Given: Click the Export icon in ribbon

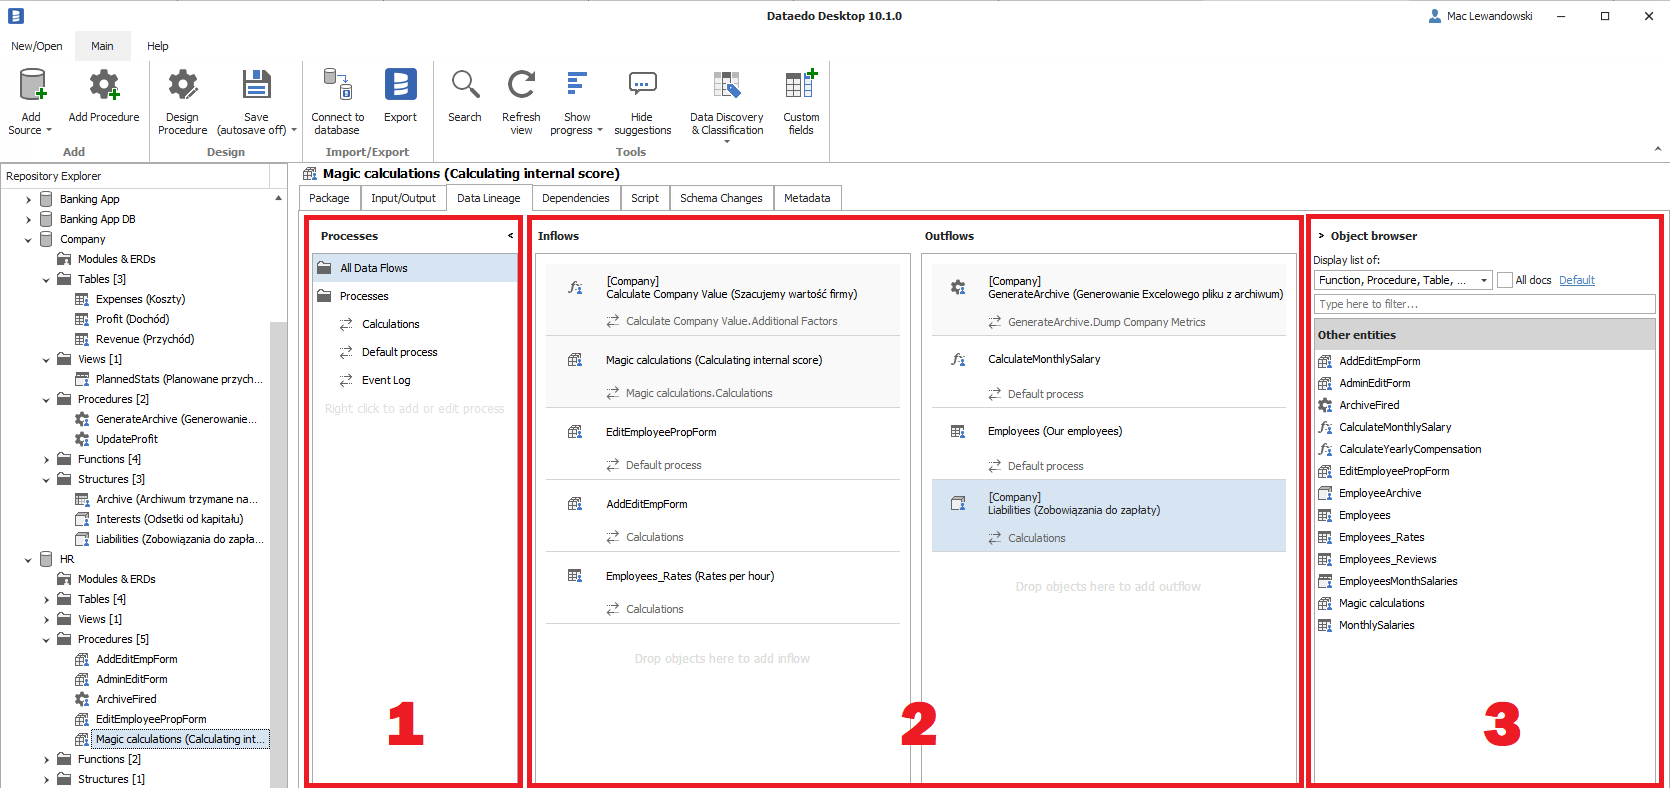Looking at the screenshot, I should [400, 87].
